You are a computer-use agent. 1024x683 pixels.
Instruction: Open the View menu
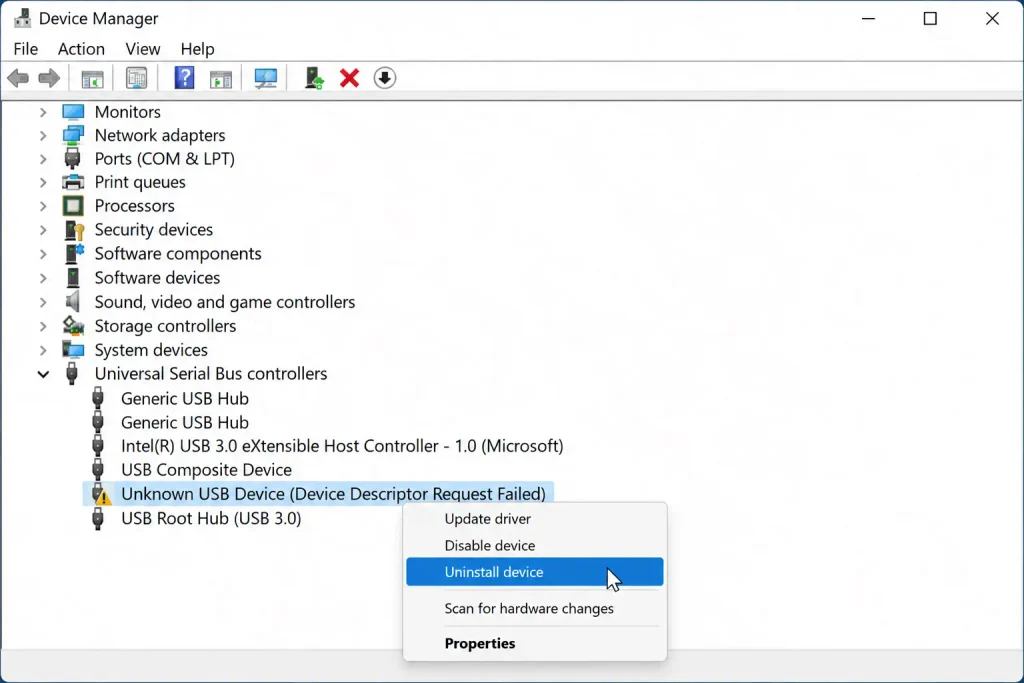click(143, 49)
